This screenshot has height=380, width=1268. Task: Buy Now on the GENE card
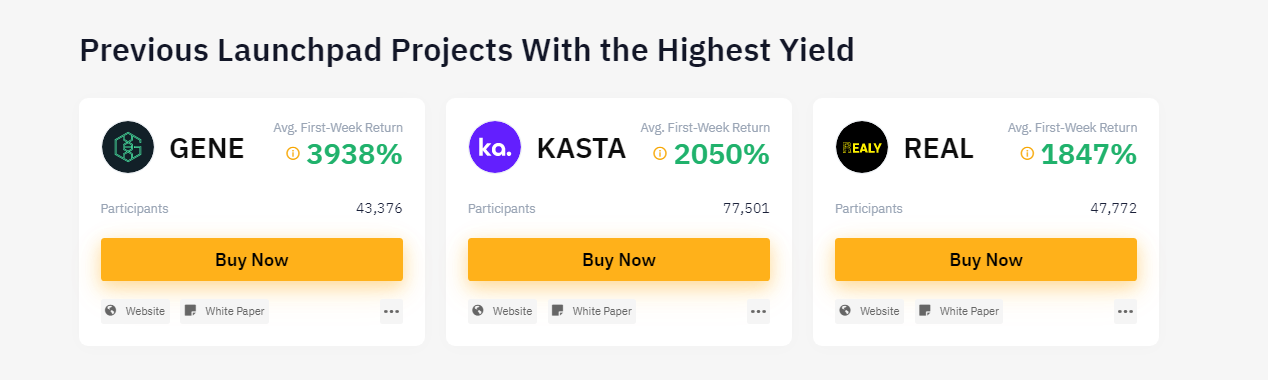click(252, 260)
